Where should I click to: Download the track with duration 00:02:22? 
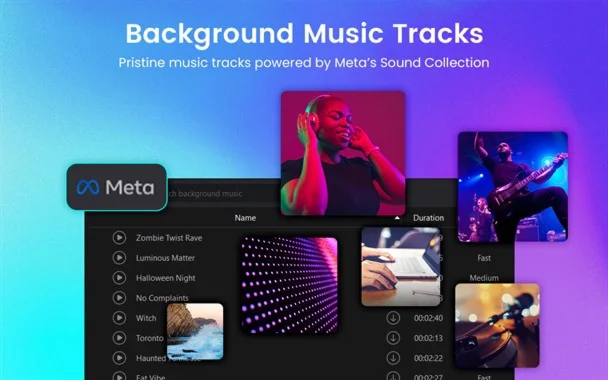tap(393, 358)
